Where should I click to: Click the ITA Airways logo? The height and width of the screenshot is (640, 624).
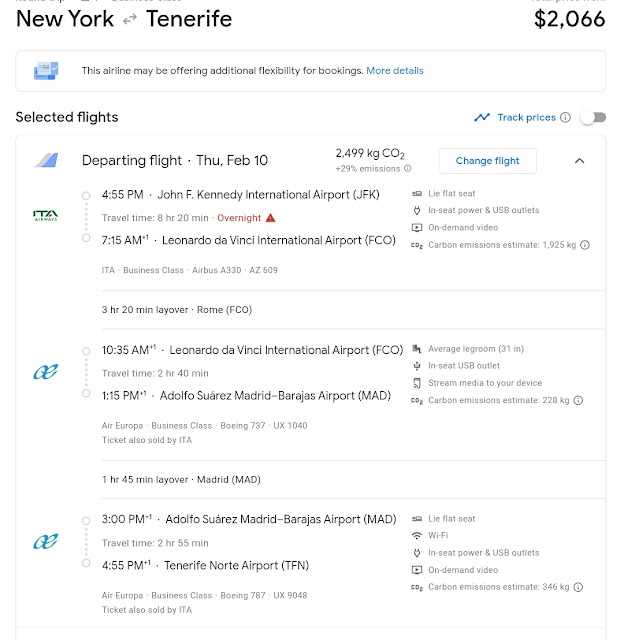(46, 214)
